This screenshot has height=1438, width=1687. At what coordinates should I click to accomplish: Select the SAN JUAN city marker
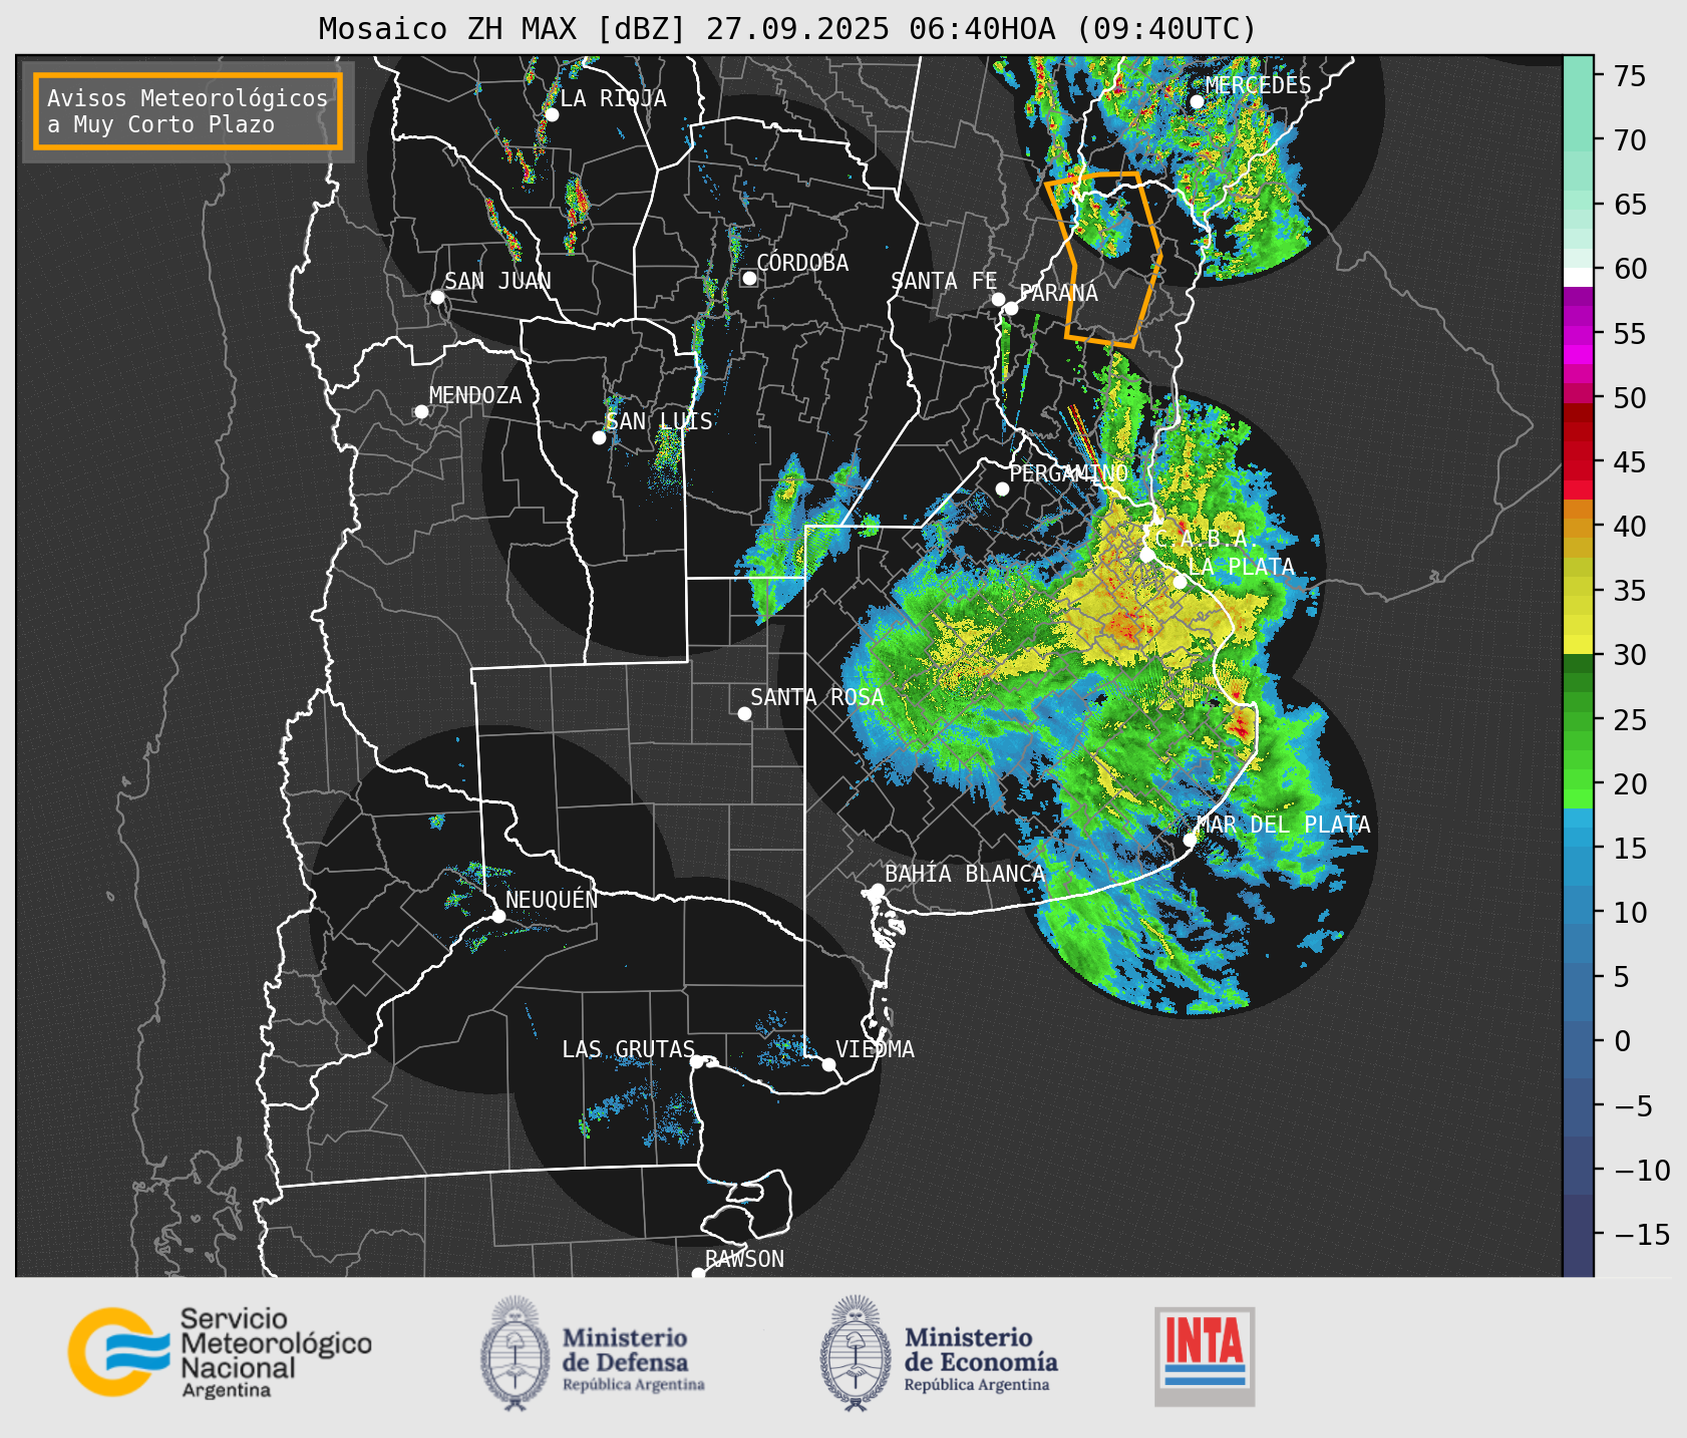[437, 297]
